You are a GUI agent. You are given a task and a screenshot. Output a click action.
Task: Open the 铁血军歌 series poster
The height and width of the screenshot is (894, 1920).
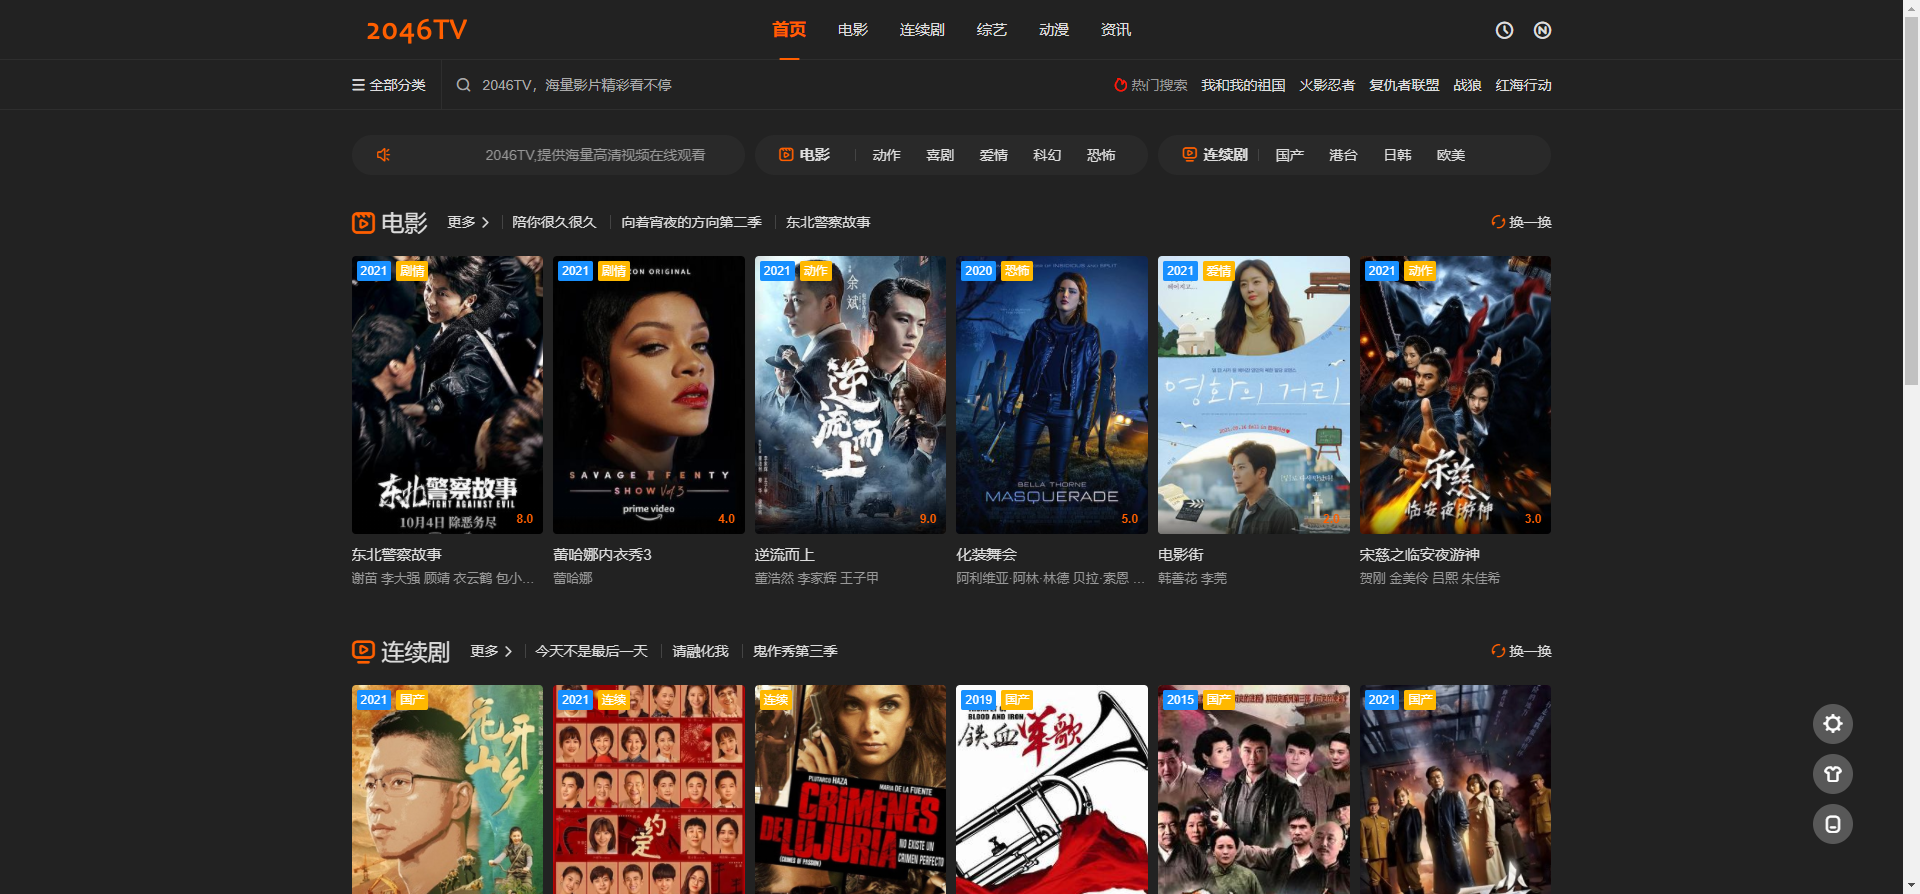coord(1052,790)
